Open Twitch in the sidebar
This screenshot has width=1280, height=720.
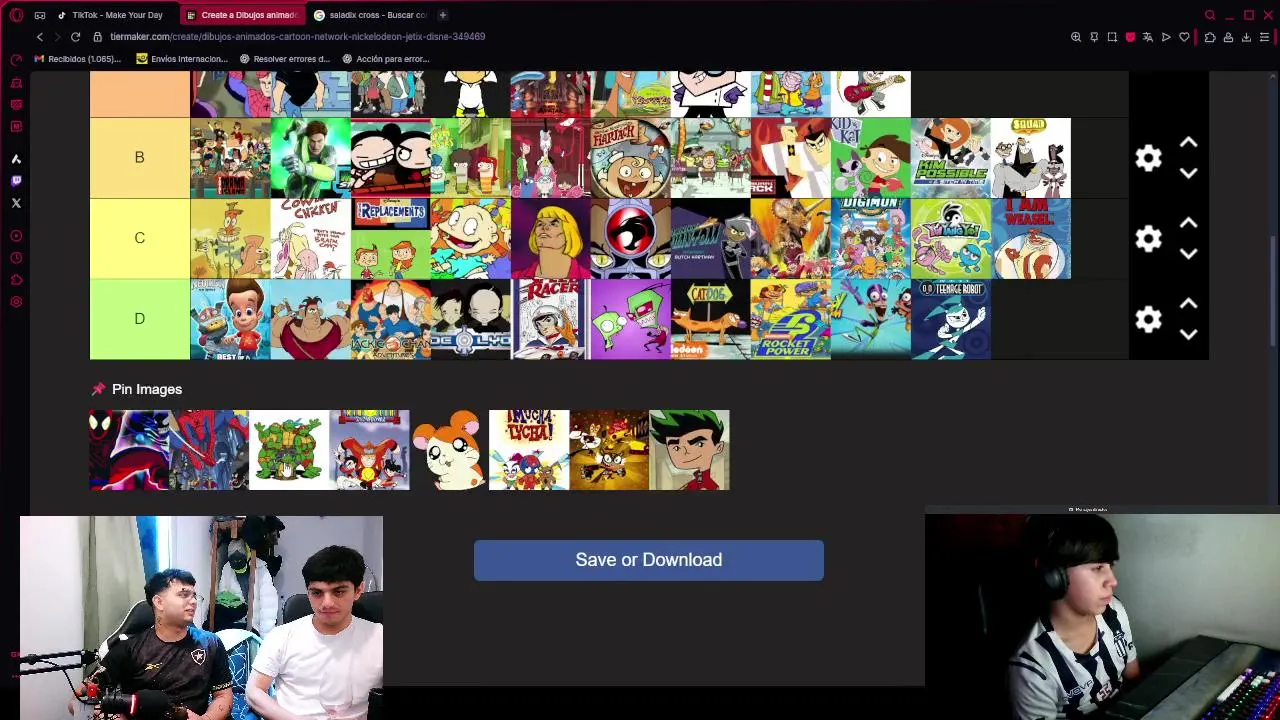pos(16,181)
